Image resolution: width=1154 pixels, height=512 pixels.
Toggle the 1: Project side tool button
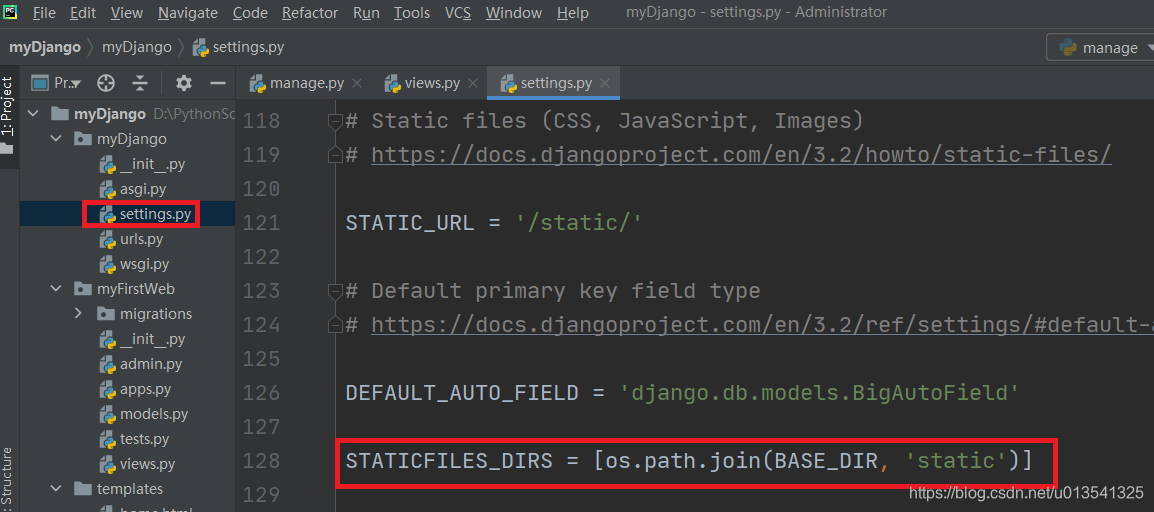tap(8, 115)
